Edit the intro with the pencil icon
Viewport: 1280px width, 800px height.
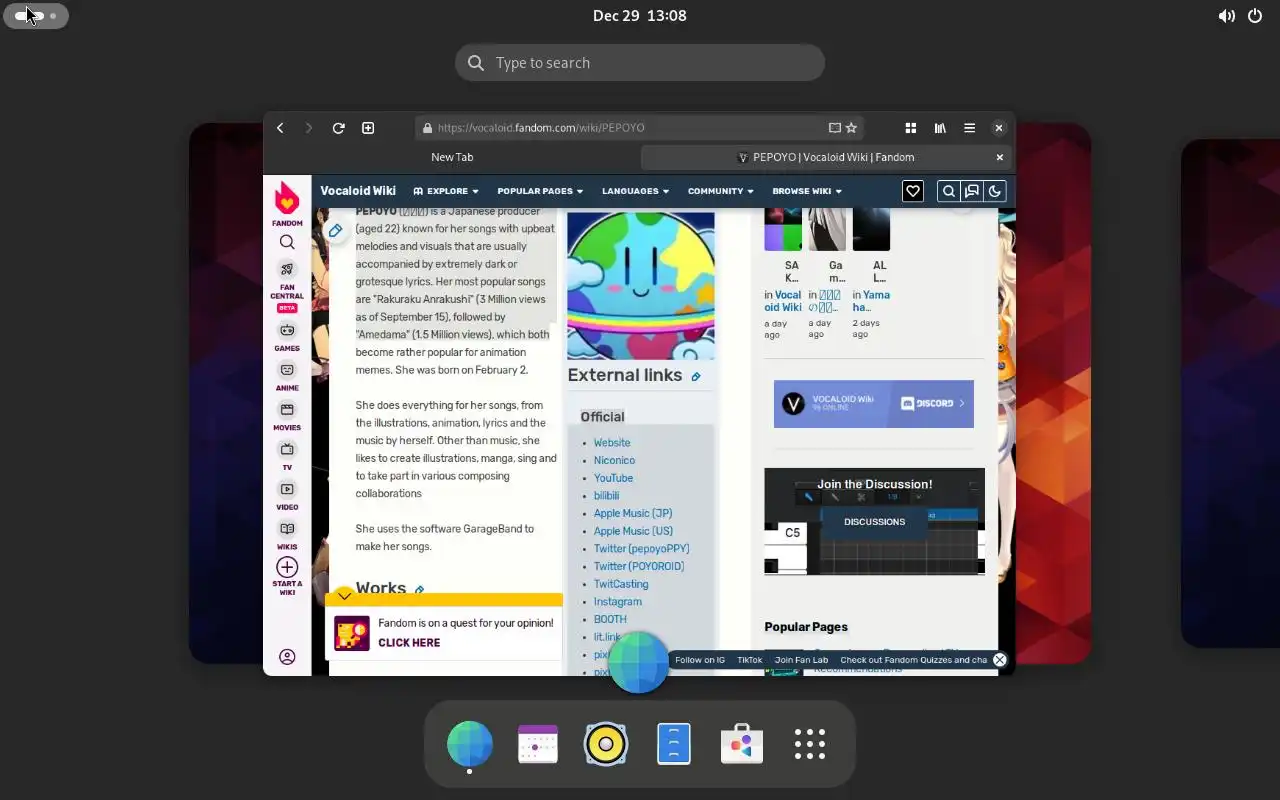[x=336, y=231]
